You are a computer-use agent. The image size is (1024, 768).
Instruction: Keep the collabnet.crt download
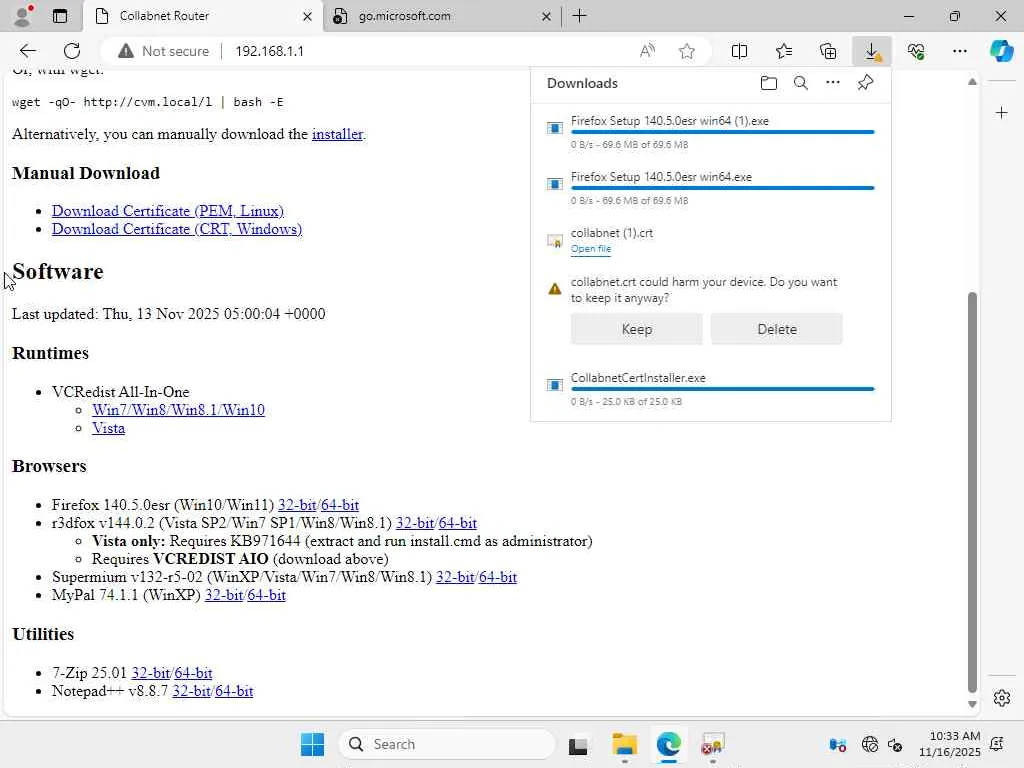click(637, 329)
